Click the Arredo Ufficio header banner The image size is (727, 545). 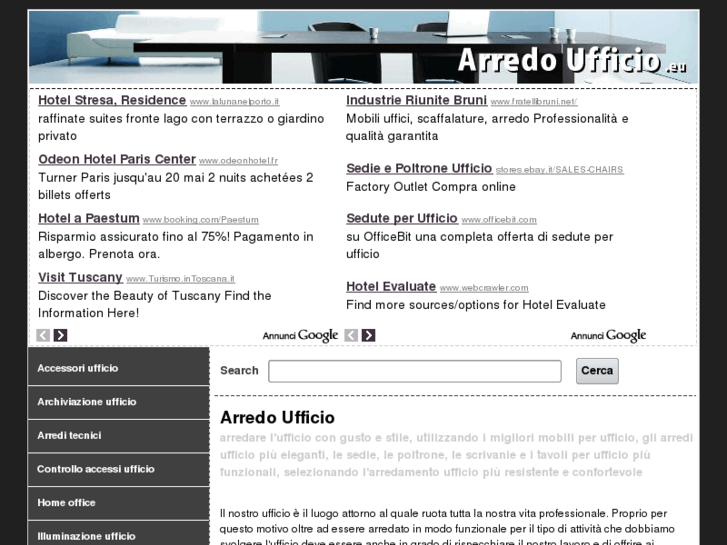click(364, 47)
